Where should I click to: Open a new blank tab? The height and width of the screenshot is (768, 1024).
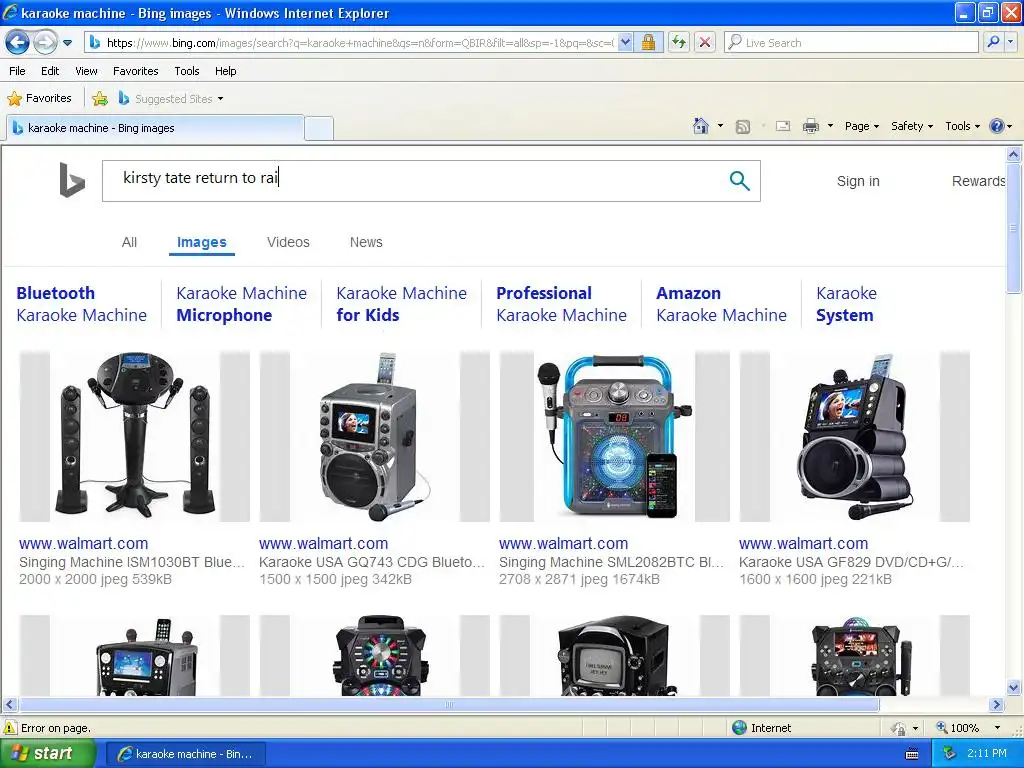pyautogui.click(x=319, y=128)
